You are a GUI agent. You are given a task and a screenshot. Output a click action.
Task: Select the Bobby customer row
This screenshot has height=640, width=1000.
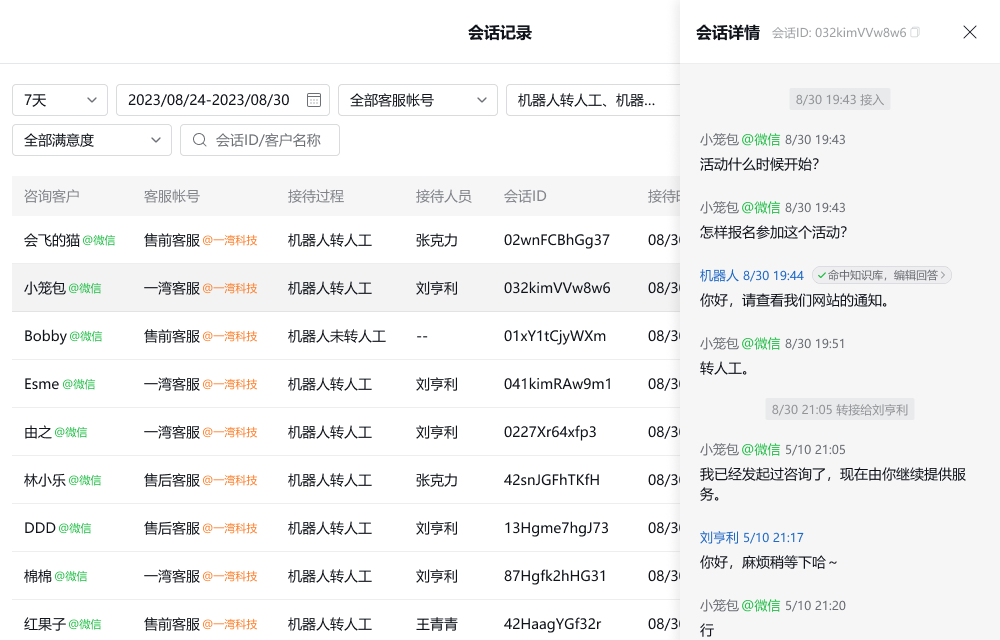tap(46, 336)
